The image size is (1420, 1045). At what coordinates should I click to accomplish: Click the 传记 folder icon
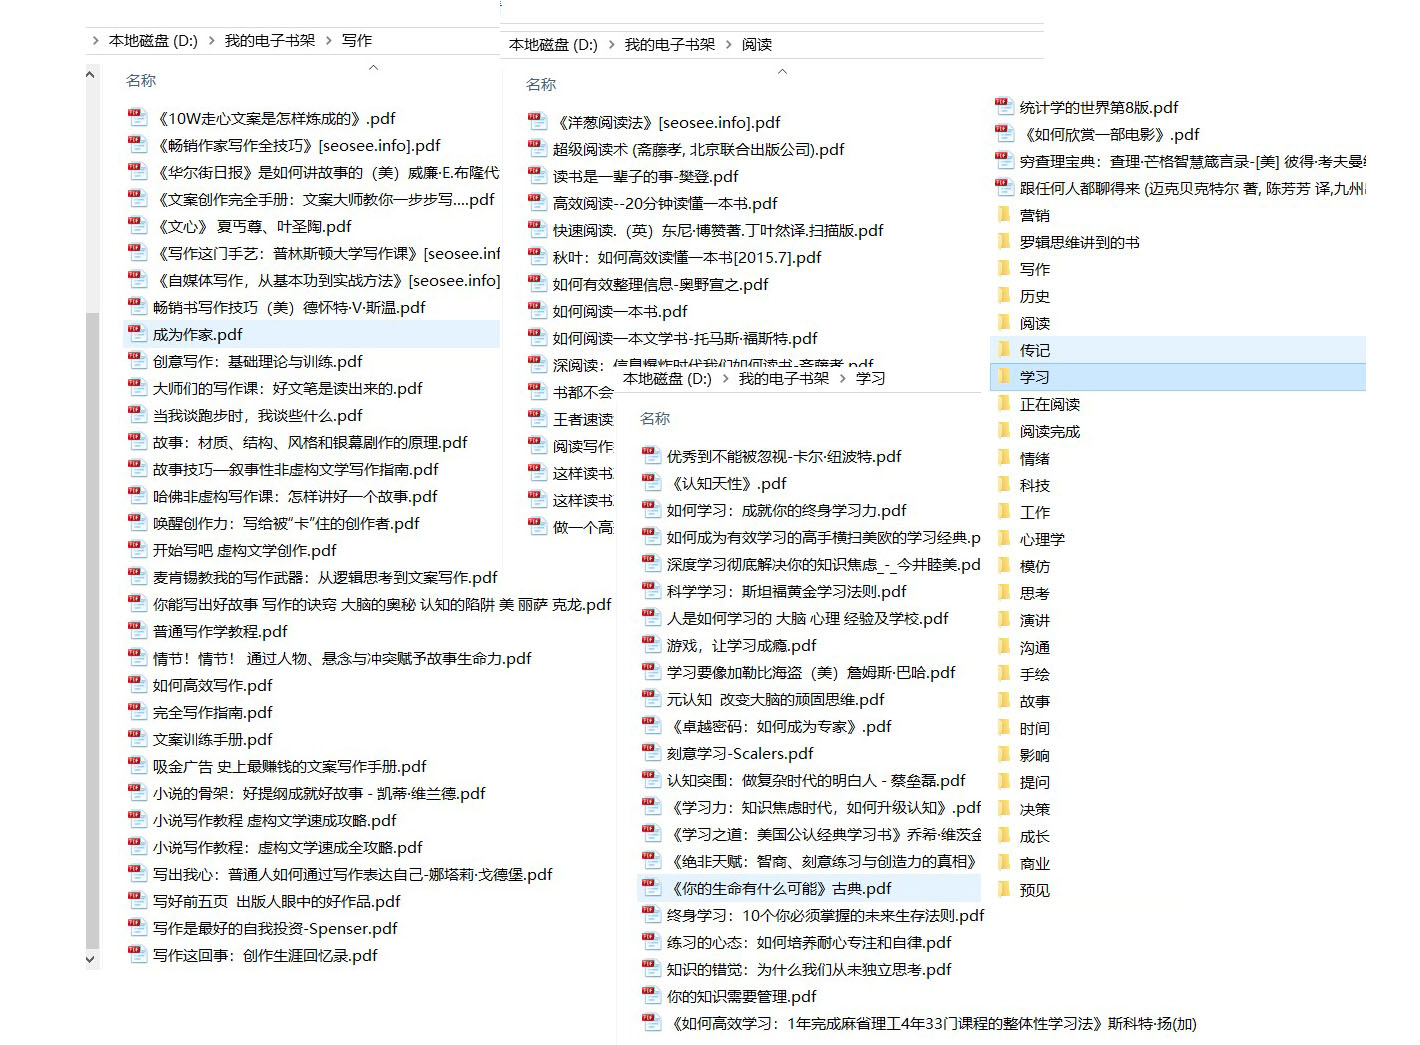1004,350
